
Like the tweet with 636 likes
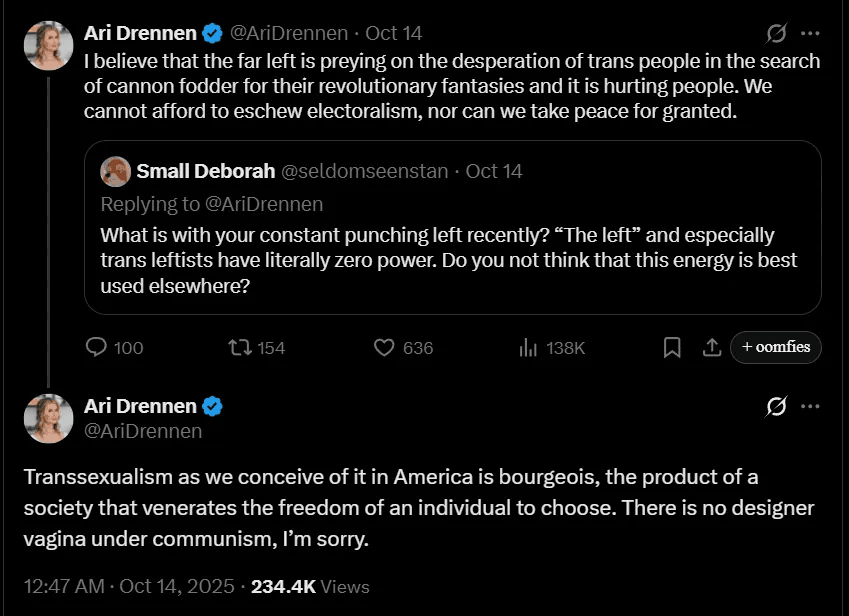click(x=386, y=347)
